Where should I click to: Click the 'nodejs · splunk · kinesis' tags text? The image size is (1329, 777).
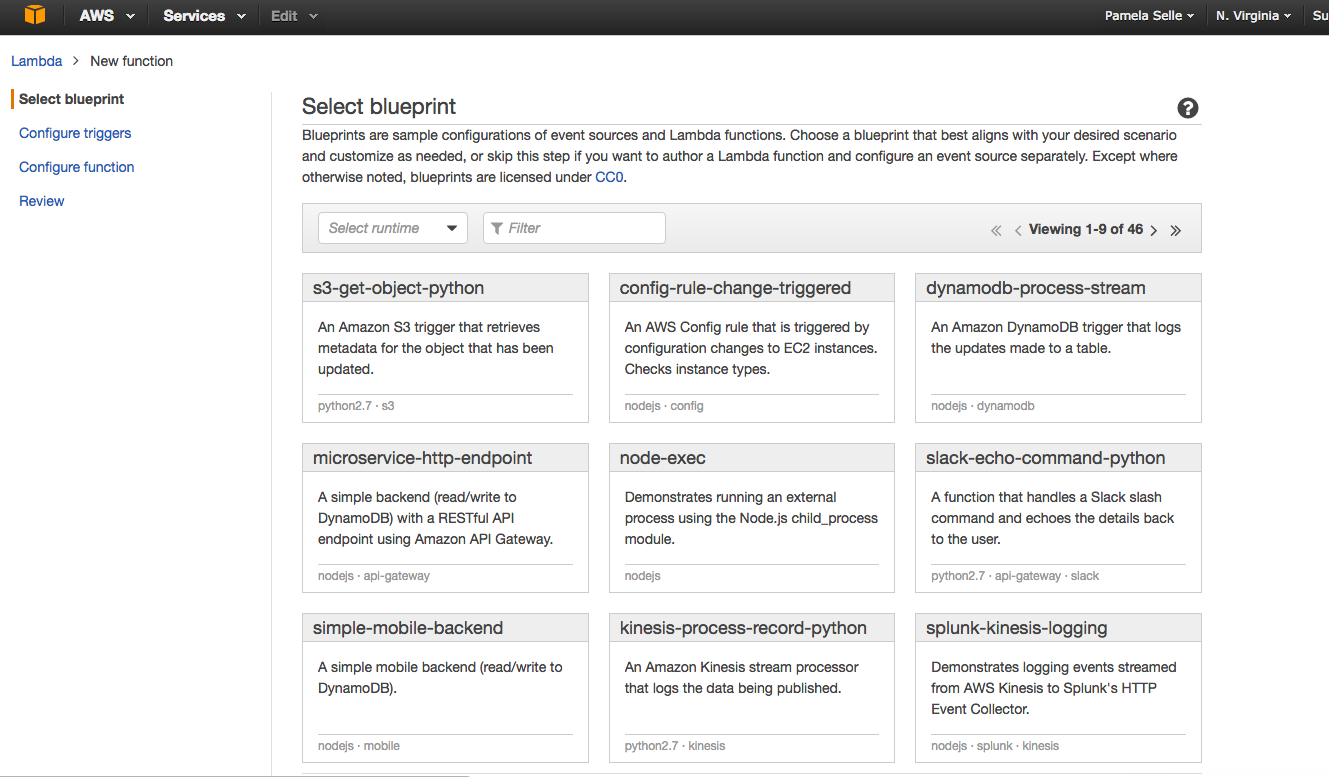point(995,746)
